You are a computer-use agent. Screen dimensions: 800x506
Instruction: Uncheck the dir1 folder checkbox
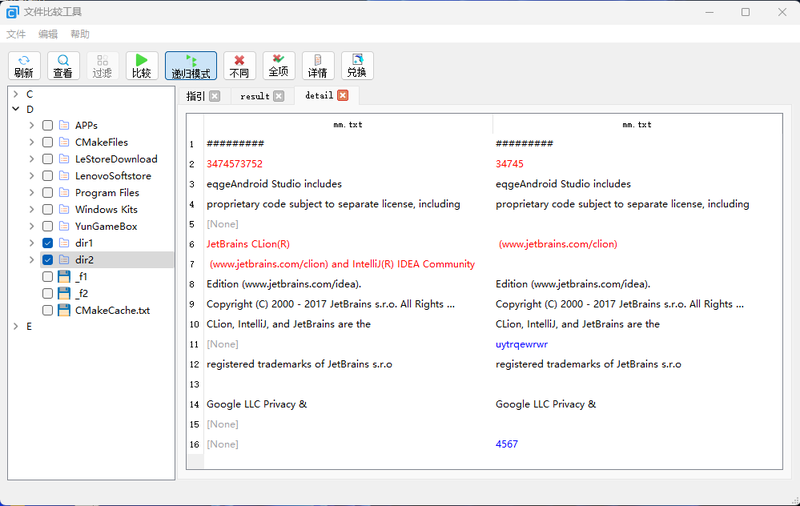tap(47, 243)
